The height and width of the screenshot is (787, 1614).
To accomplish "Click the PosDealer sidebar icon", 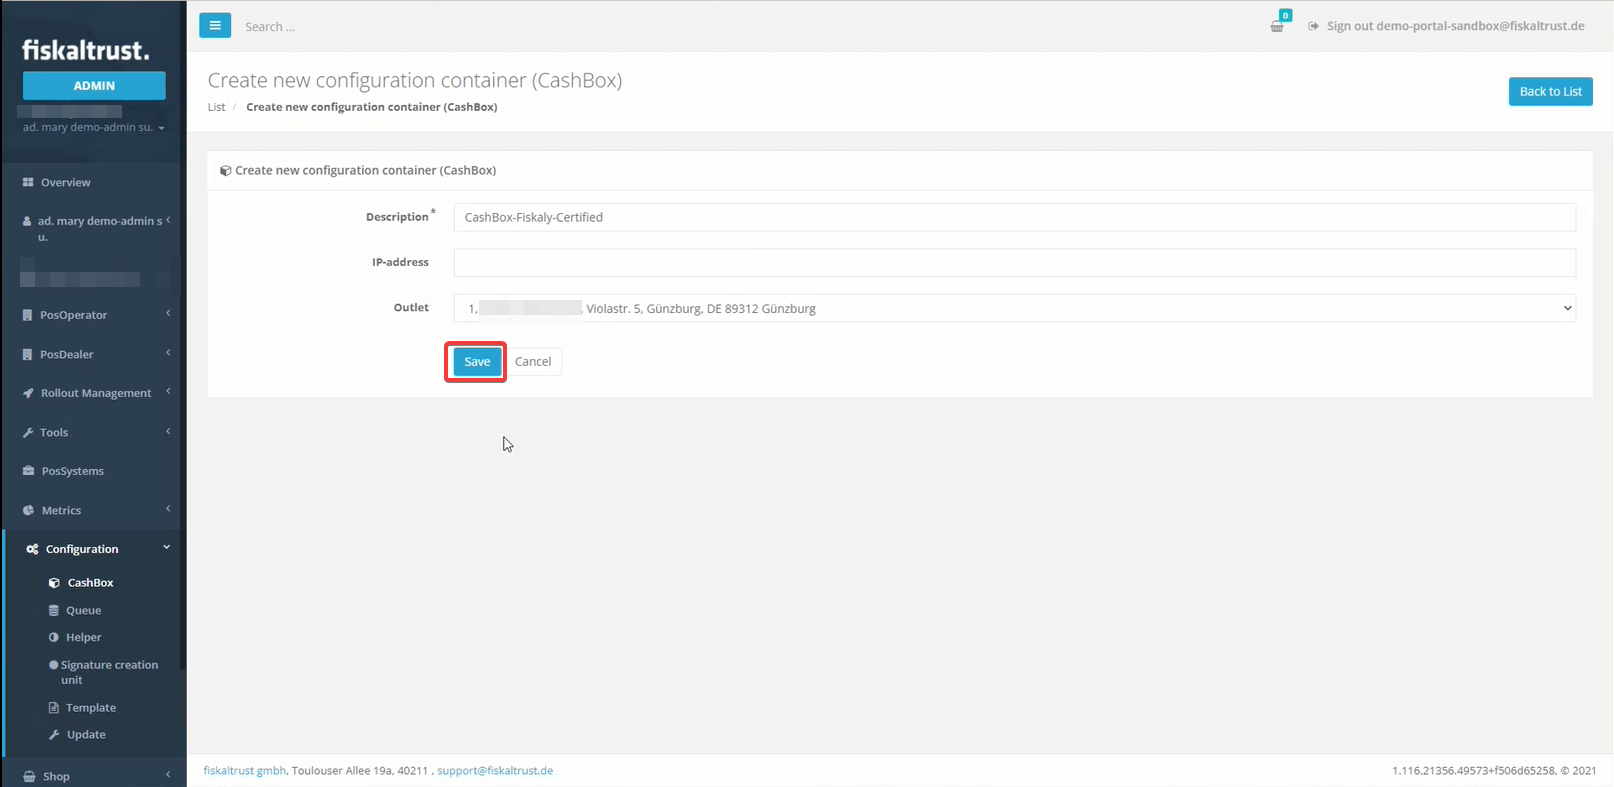I will [27, 354].
